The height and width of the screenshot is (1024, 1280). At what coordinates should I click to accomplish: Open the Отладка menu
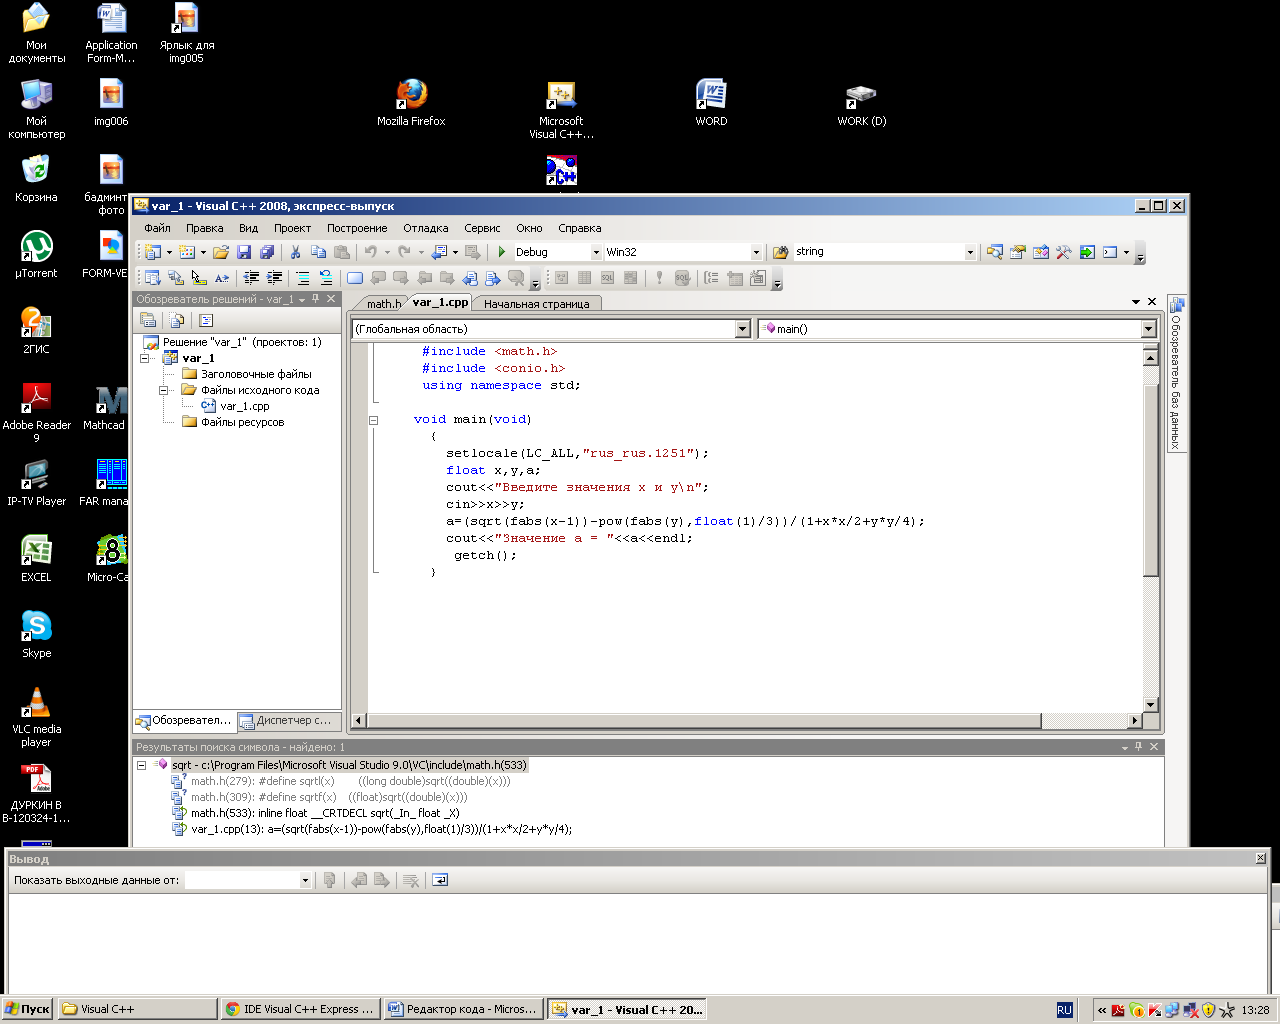coord(426,228)
